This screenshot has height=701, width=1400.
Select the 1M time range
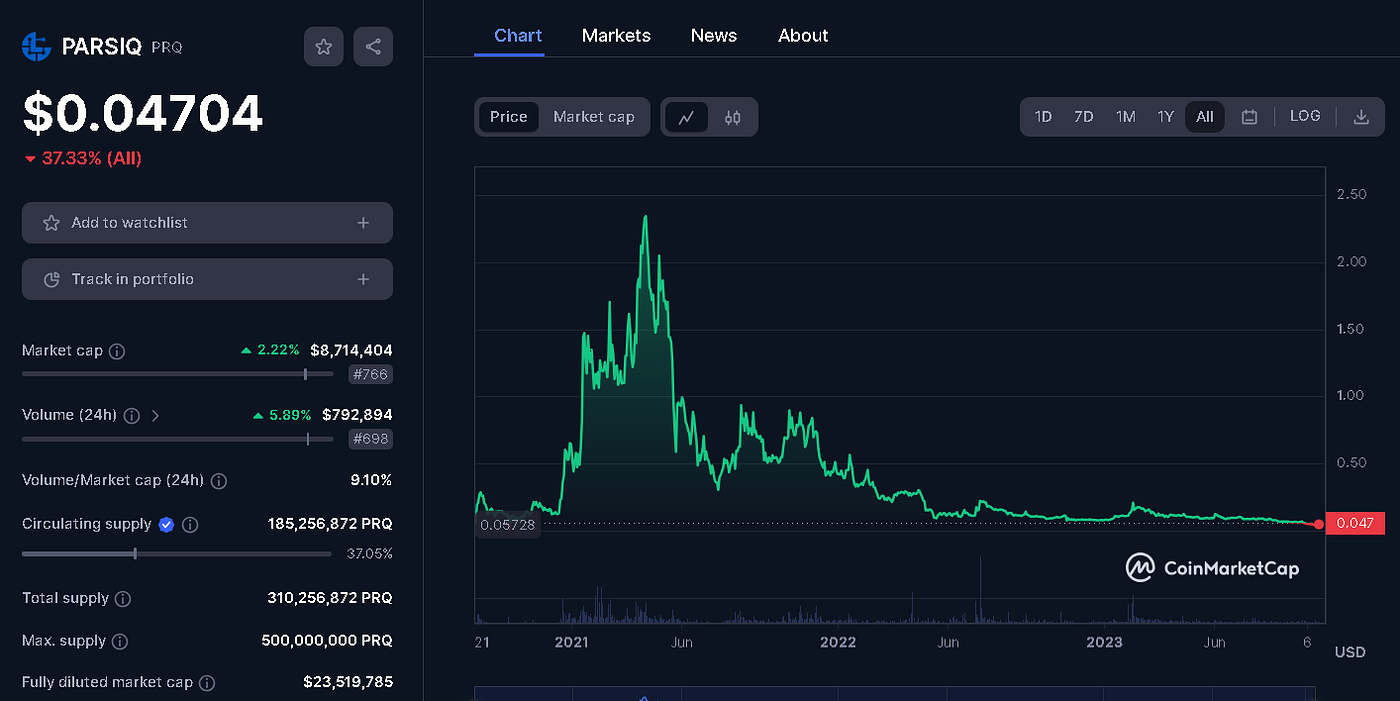[1126, 117]
